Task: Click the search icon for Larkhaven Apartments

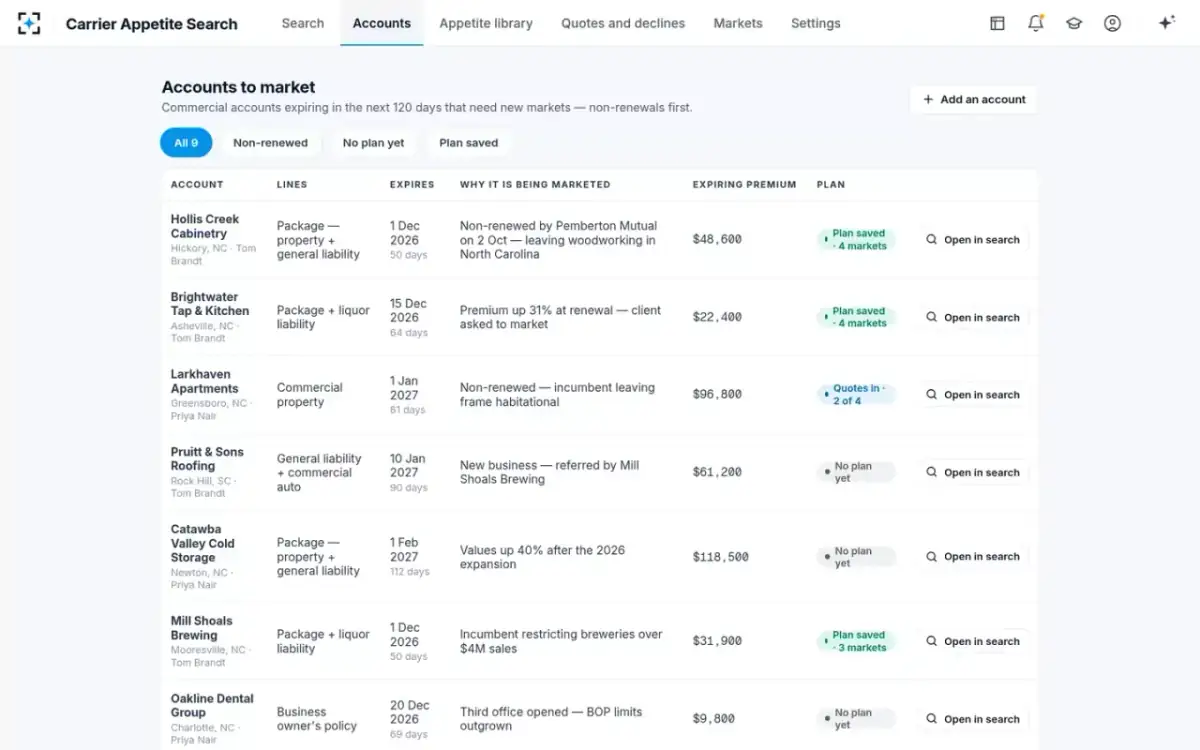Action: point(931,395)
